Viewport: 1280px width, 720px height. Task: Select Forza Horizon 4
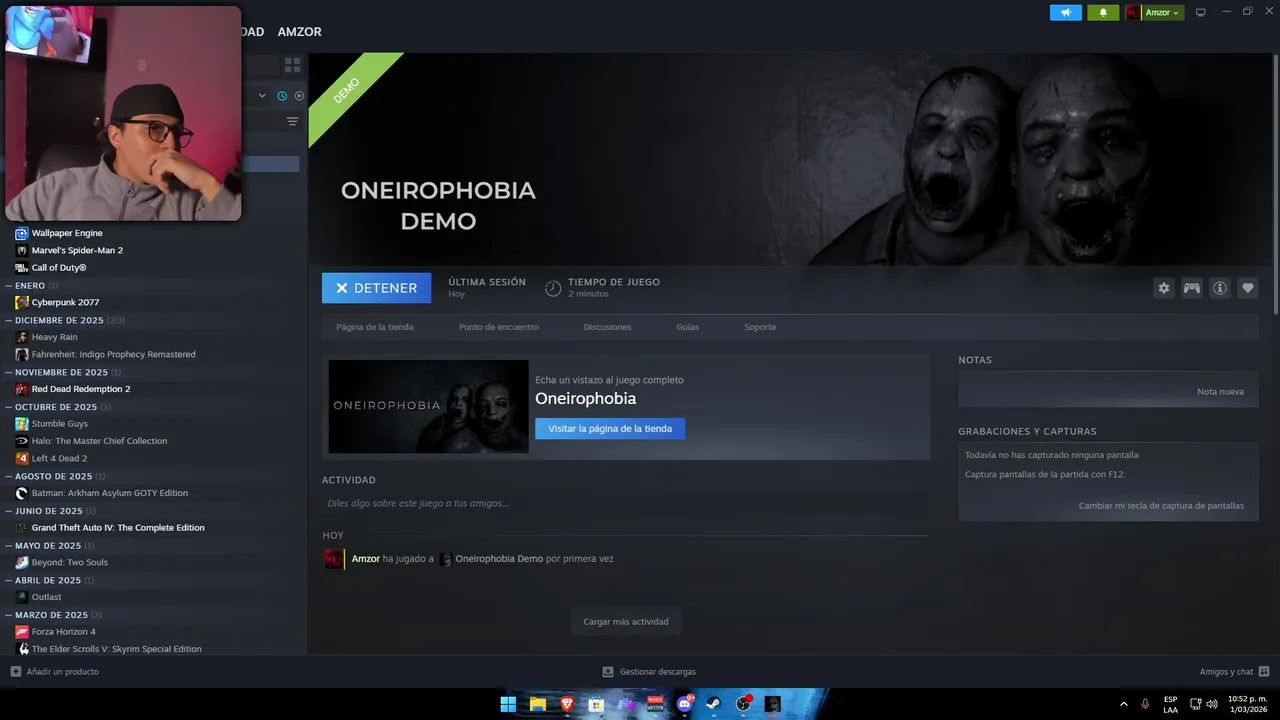point(64,632)
